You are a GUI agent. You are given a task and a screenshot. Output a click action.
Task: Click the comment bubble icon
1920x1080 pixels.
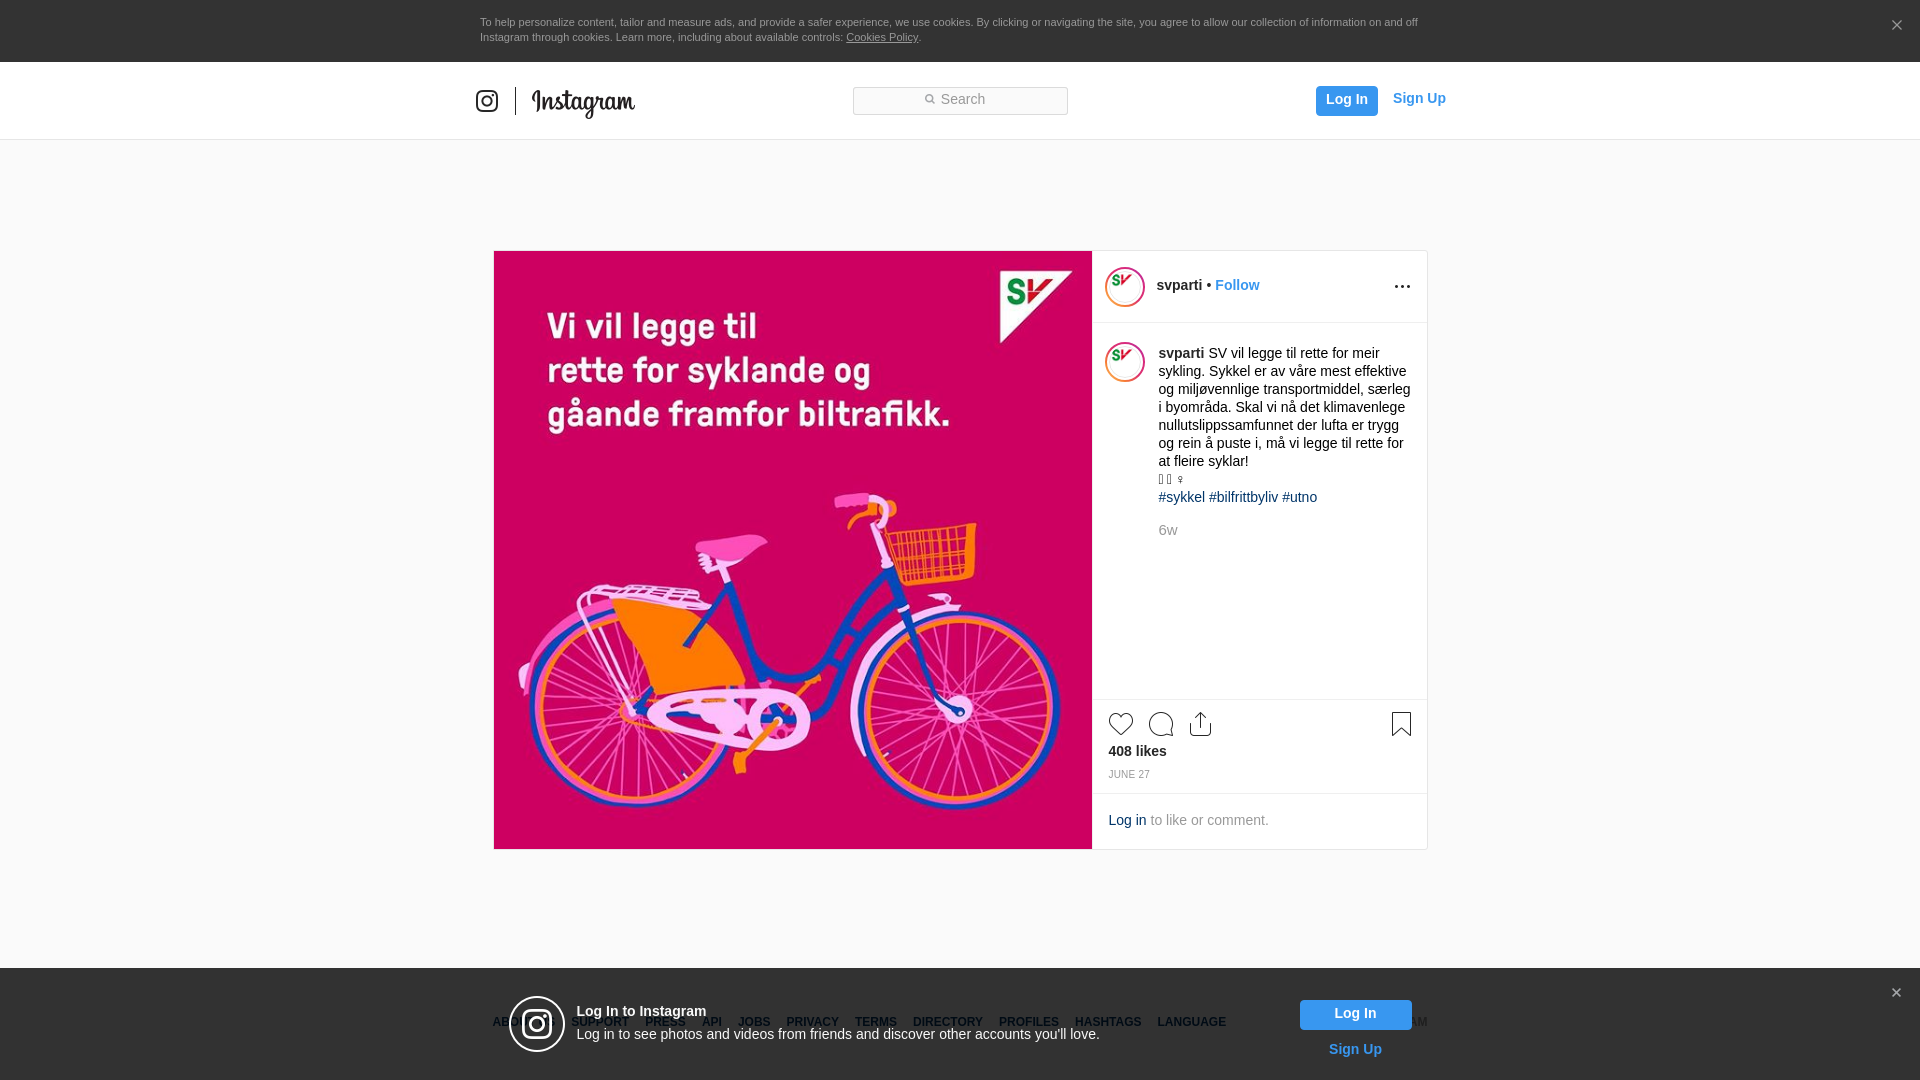click(x=1160, y=724)
